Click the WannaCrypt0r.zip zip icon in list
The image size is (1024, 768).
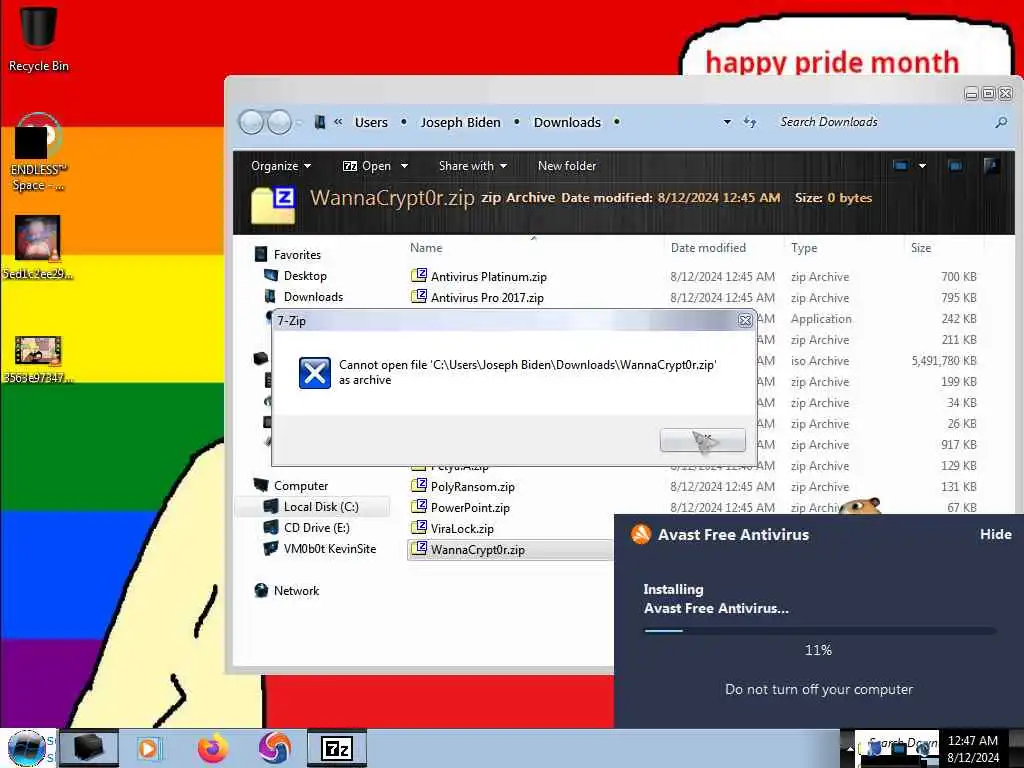click(419, 549)
